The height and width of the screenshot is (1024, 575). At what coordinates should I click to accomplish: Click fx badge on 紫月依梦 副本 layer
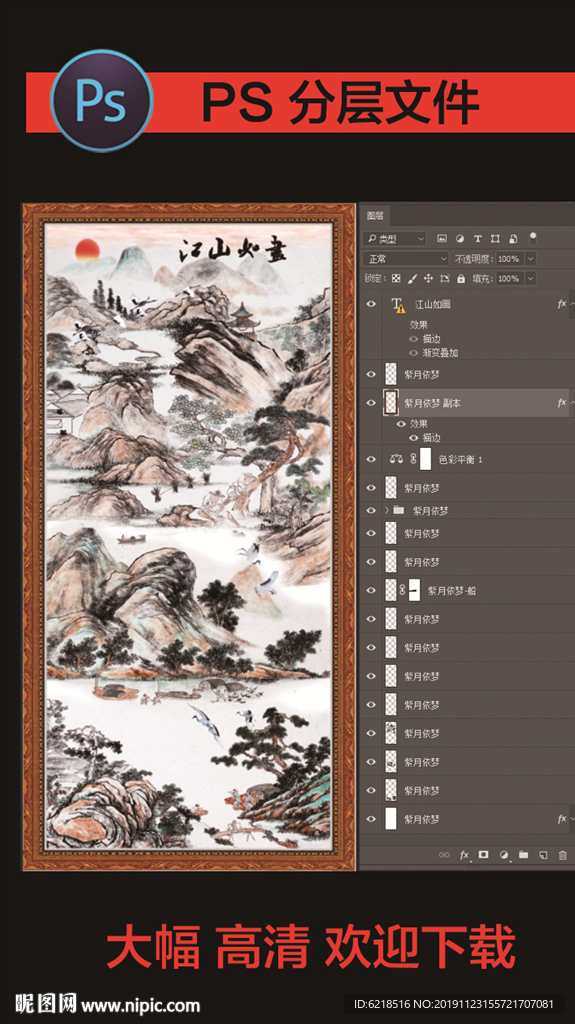(x=561, y=403)
